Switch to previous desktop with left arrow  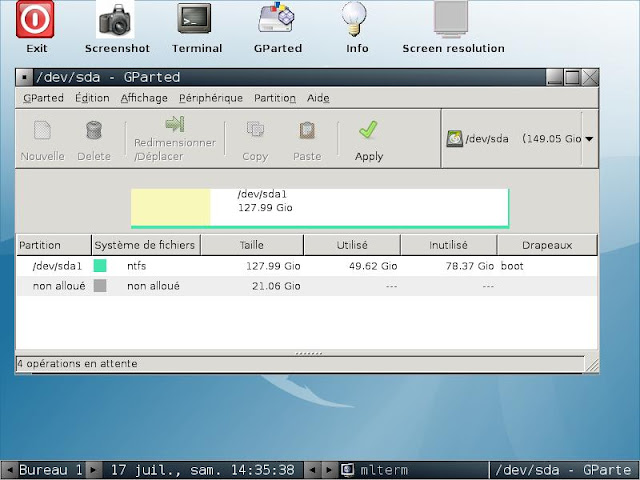9,470
